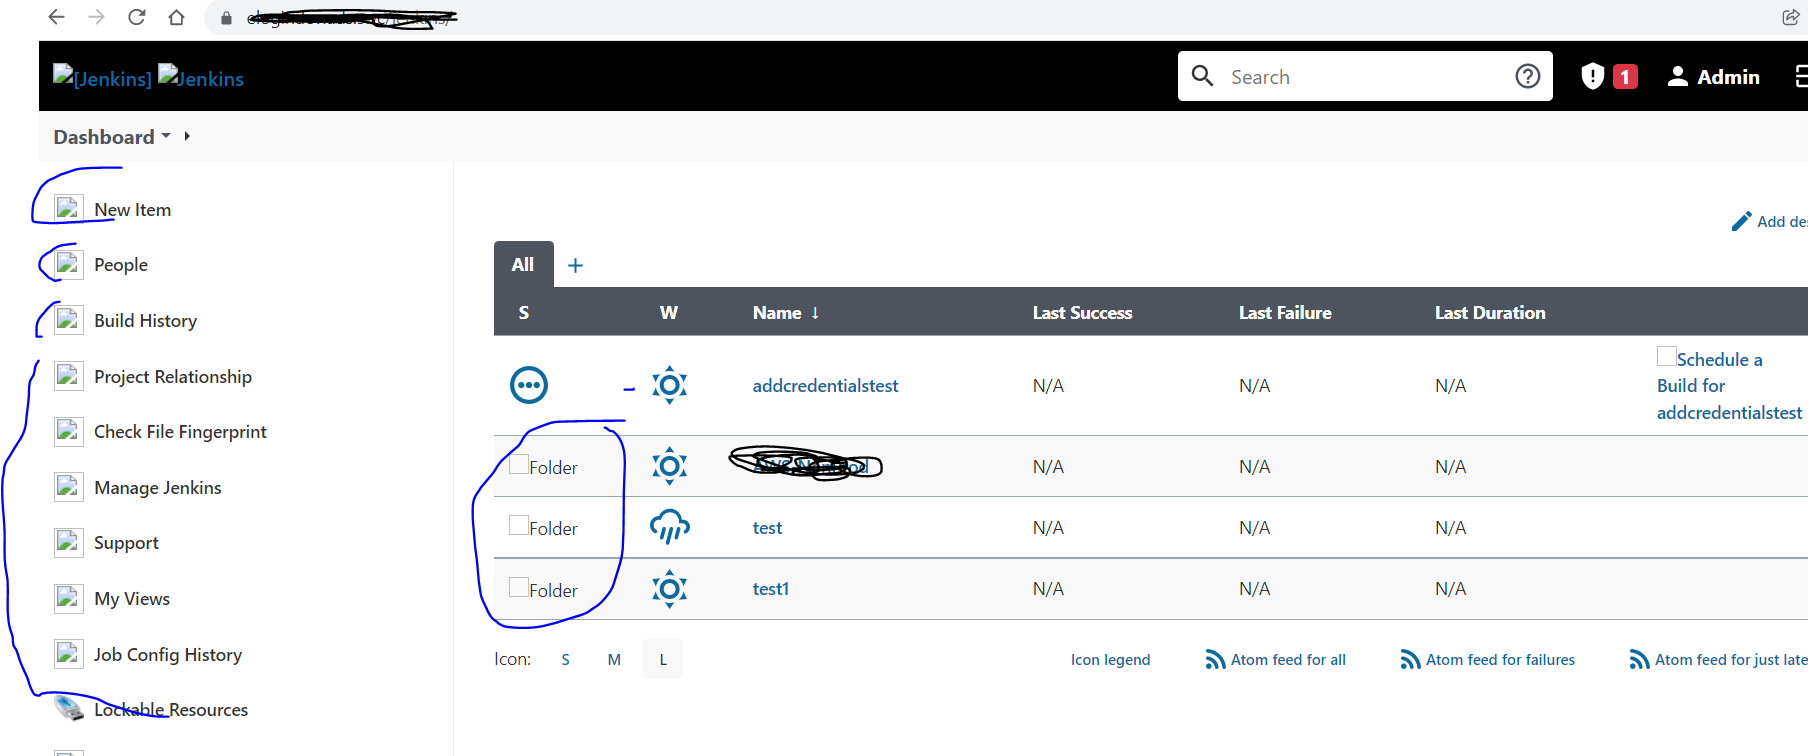
Task: Click addcredentialstest status icon
Action: click(529, 385)
